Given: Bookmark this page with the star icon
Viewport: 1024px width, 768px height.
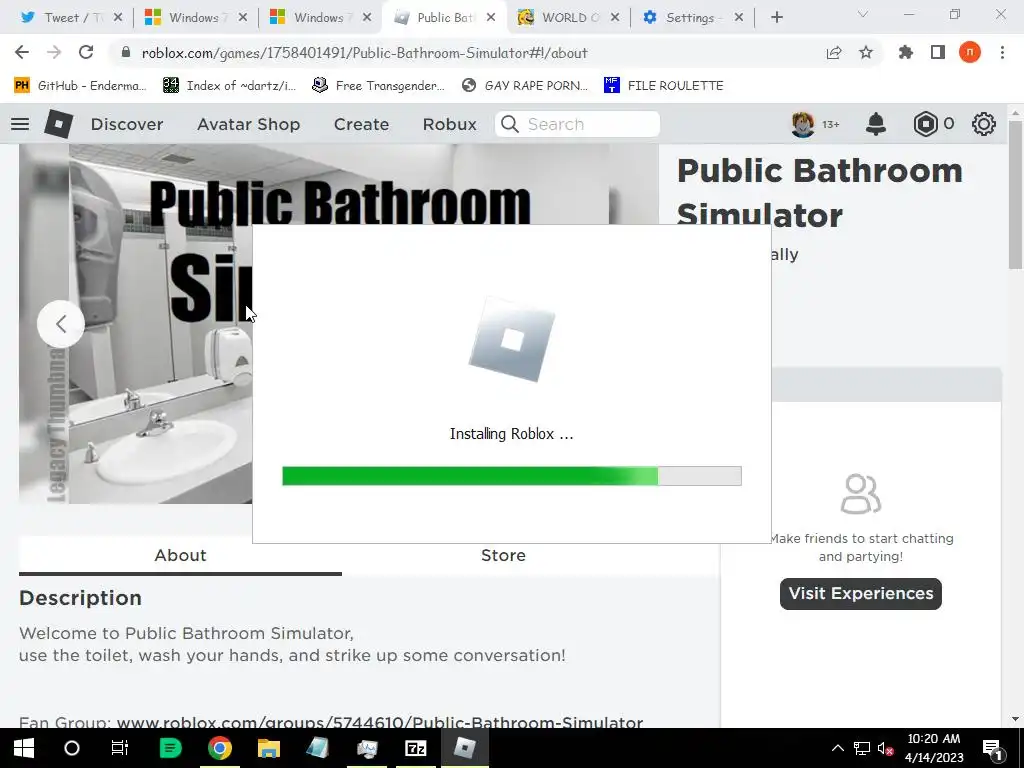Looking at the screenshot, I should click(x=866, y=52).
